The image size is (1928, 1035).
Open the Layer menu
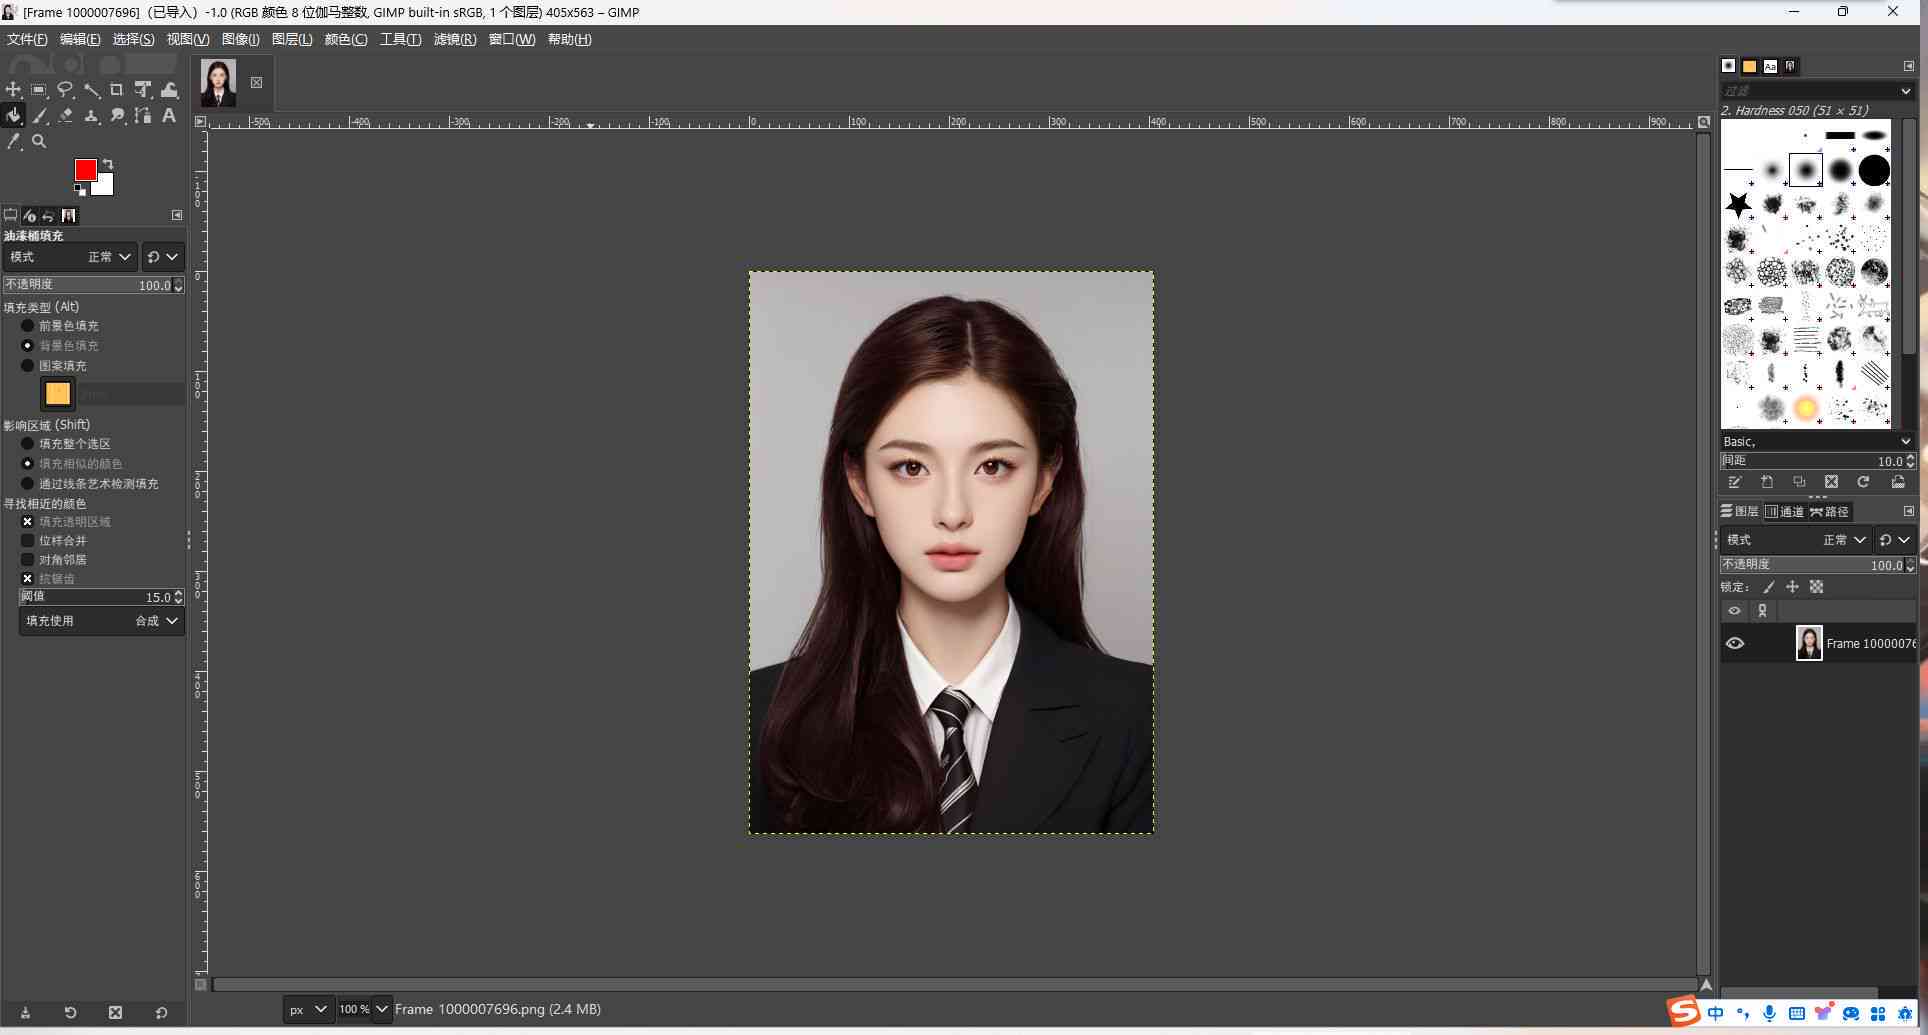pos(292,39)
